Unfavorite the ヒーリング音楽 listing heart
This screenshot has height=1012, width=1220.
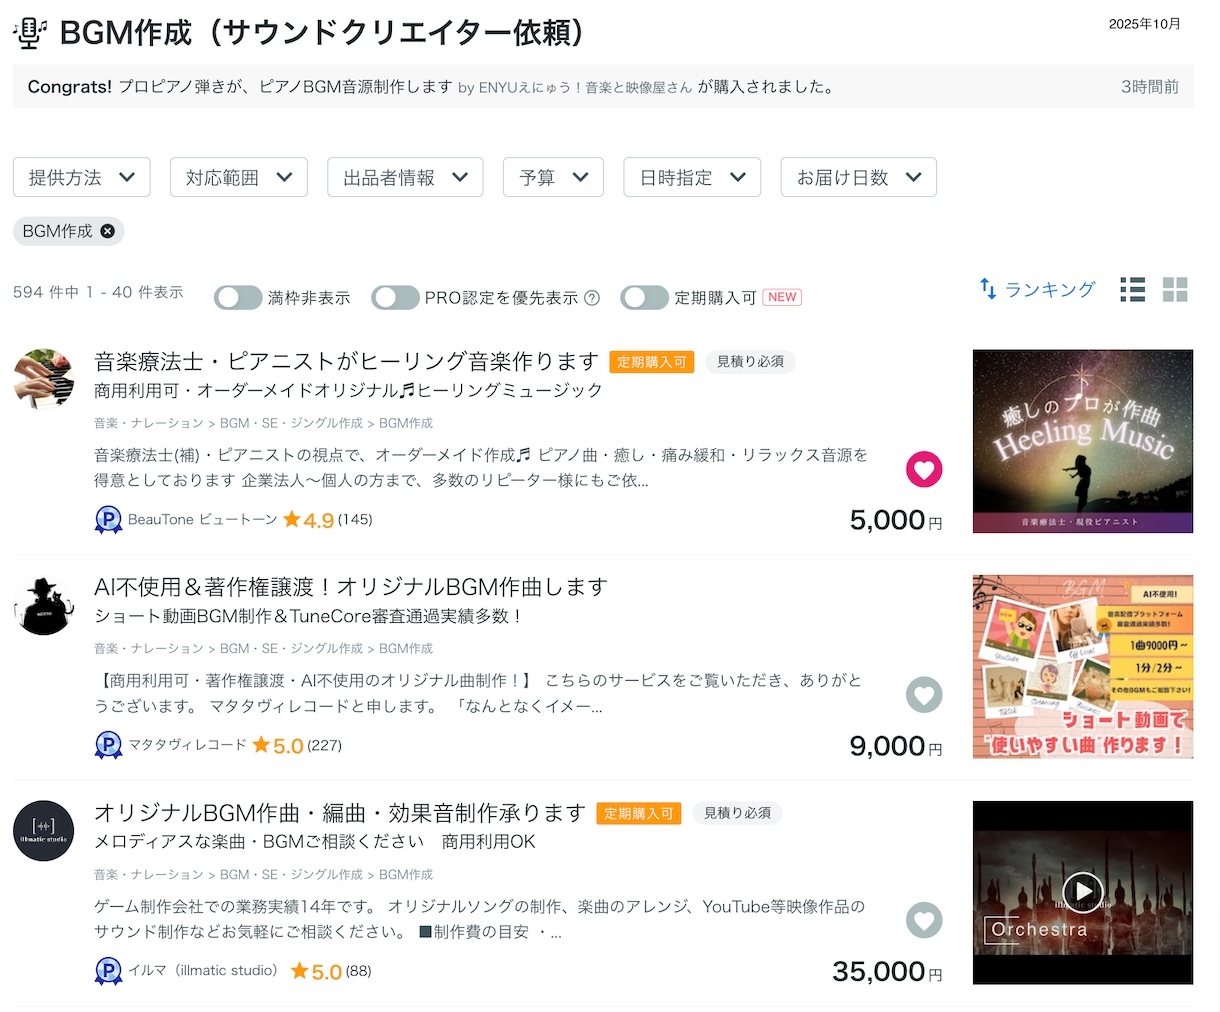click(924, 469)
